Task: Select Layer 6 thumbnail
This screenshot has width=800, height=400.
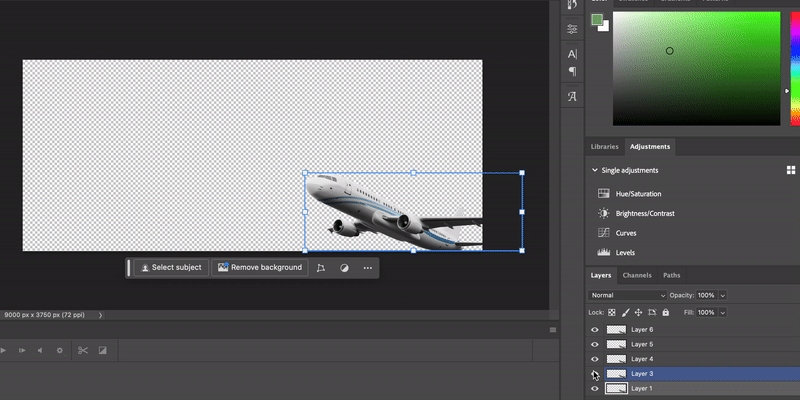Action: 616,330
